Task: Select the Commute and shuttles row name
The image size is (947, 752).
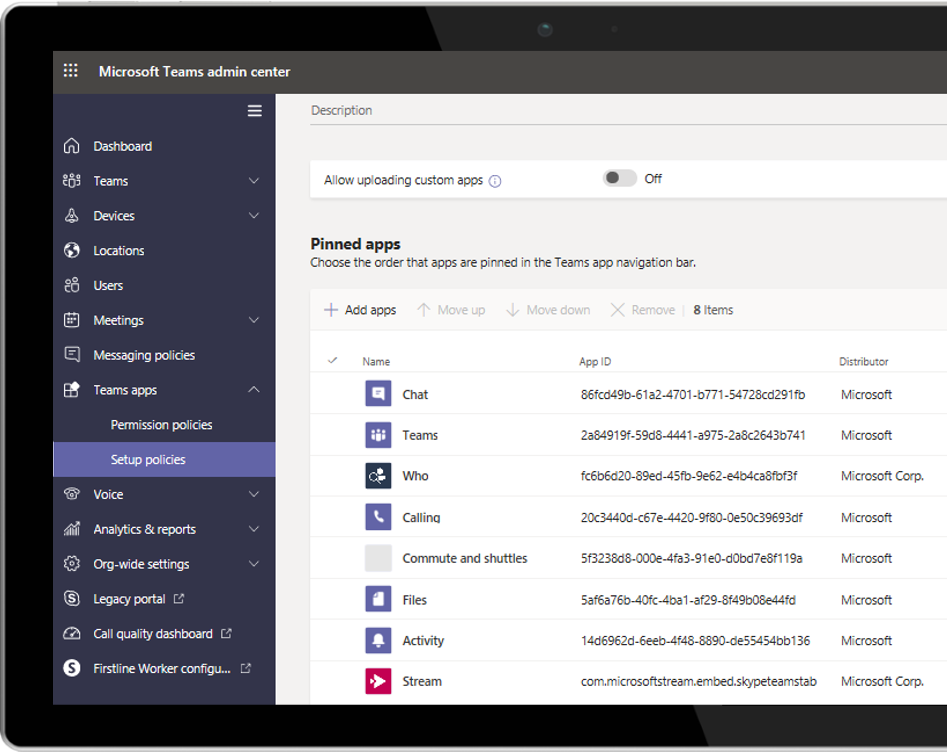Action: (465, 558)
